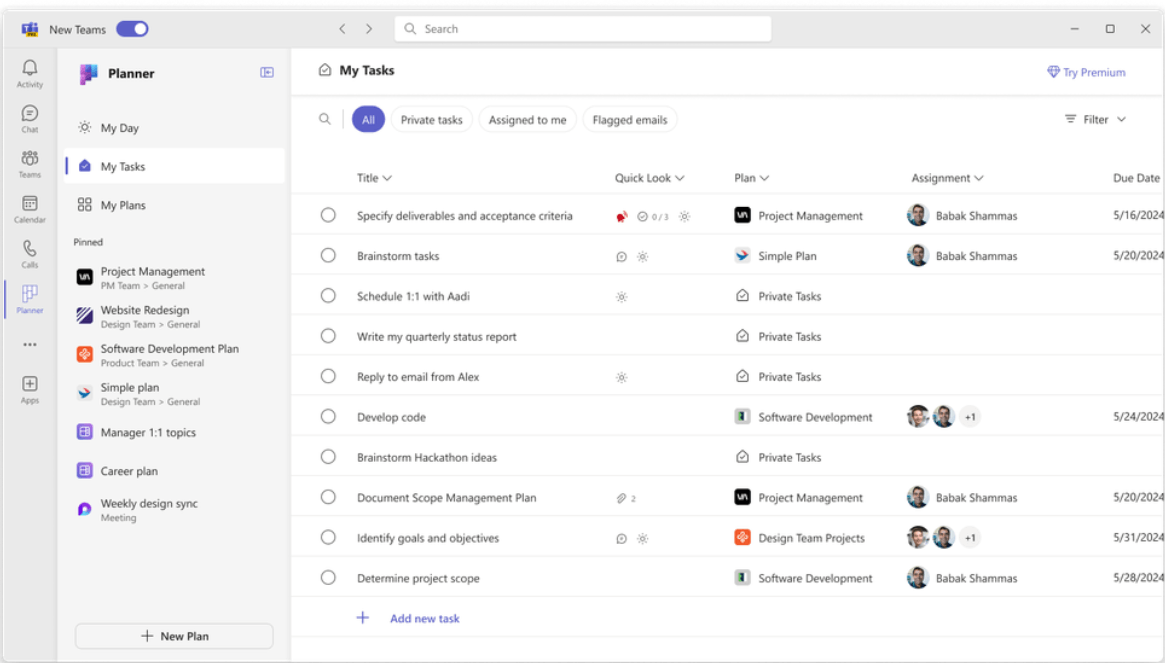This screenshot has height=663, width=1165.
Task: Open the Determine project scope task title
Action: (x=418, y=578)
